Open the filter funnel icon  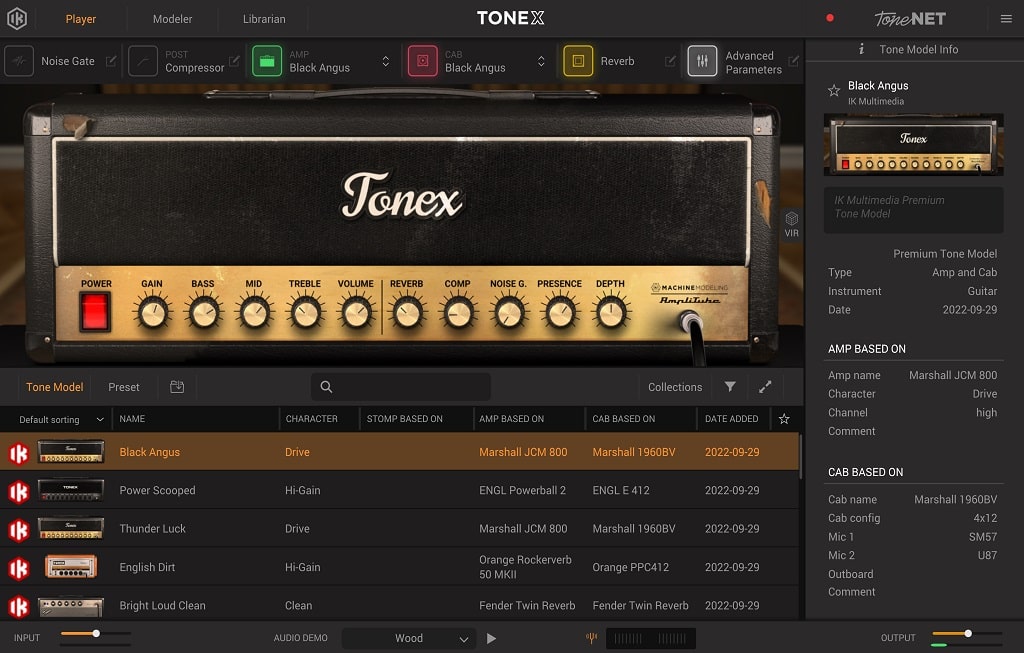click(x=730, y=387)
